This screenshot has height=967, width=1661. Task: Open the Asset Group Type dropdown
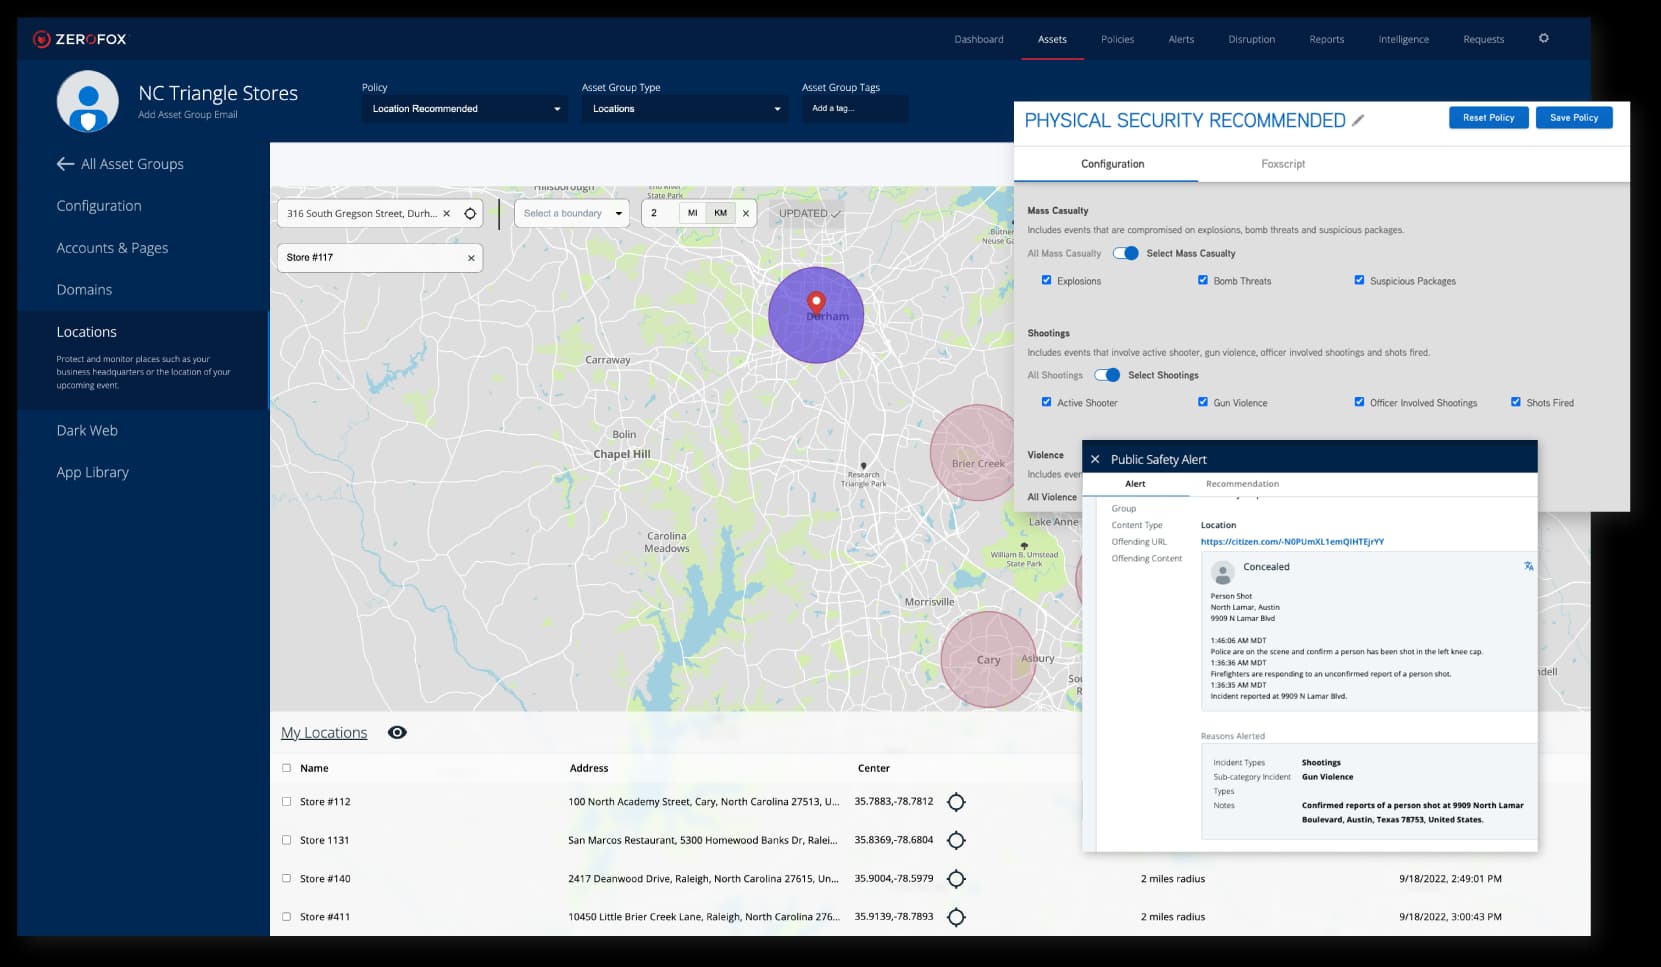[683, 108]
